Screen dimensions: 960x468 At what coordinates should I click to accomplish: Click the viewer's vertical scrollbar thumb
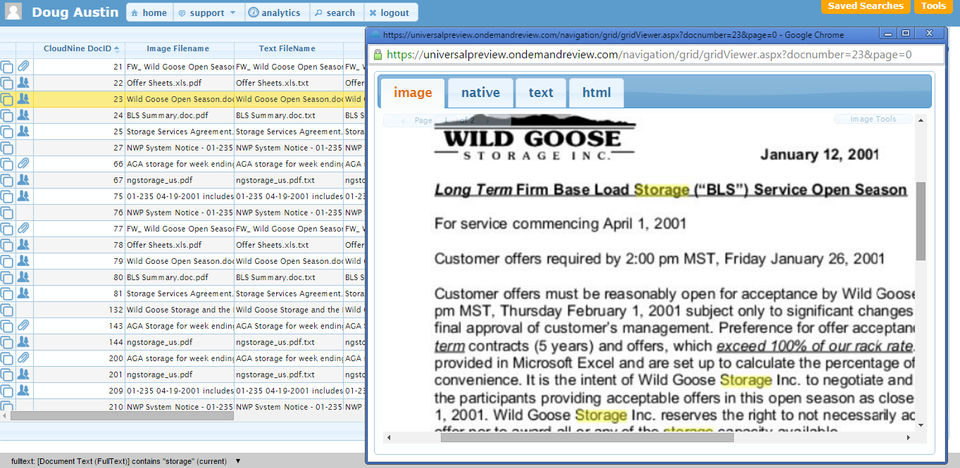[x=921, y=221]
